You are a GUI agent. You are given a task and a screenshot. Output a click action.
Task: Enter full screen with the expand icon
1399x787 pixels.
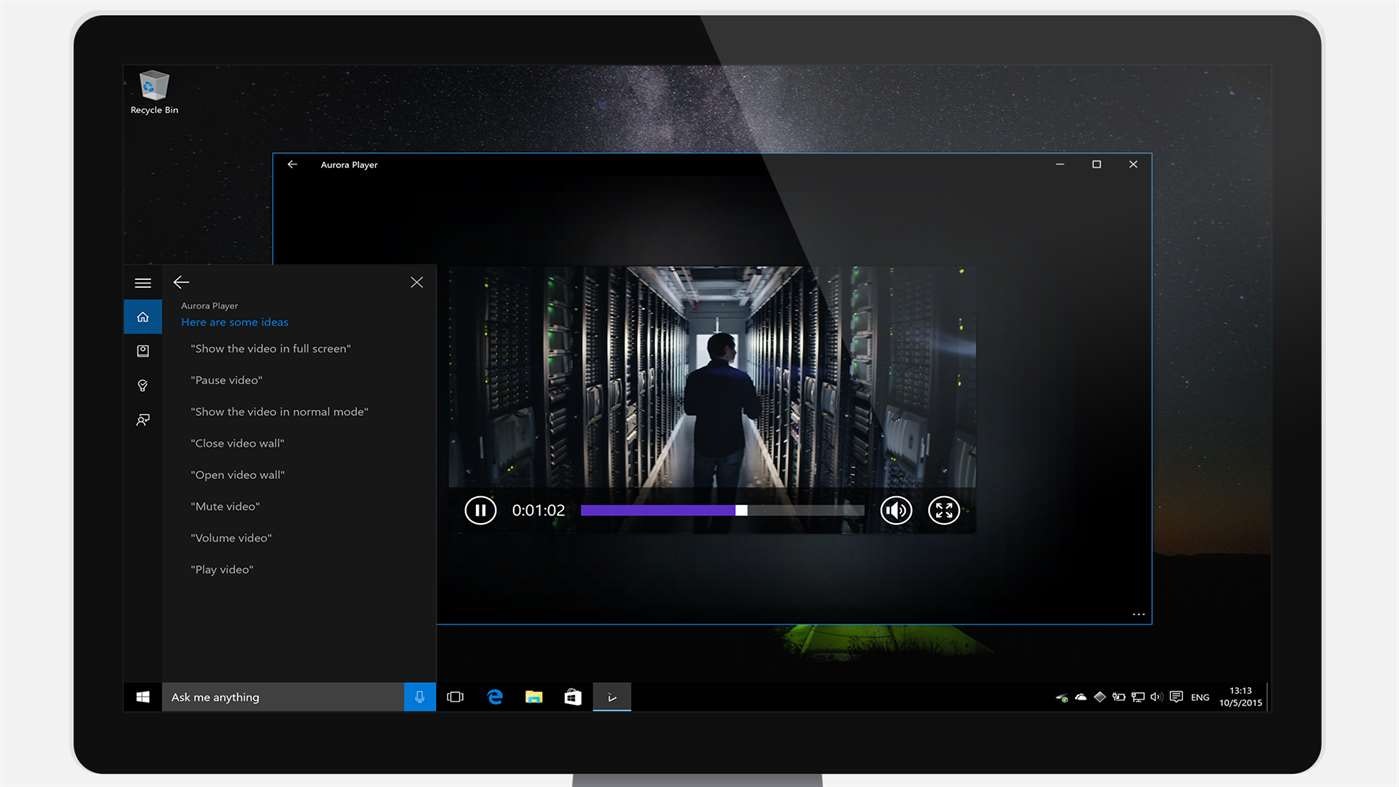point(943,510)
